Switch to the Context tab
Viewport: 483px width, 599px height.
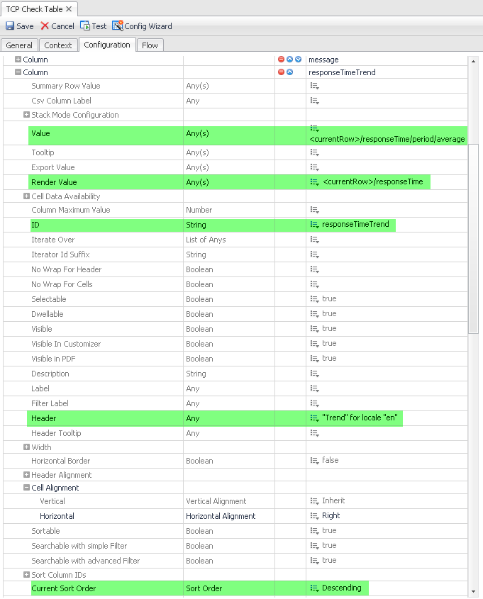click(x=58, y=45)
